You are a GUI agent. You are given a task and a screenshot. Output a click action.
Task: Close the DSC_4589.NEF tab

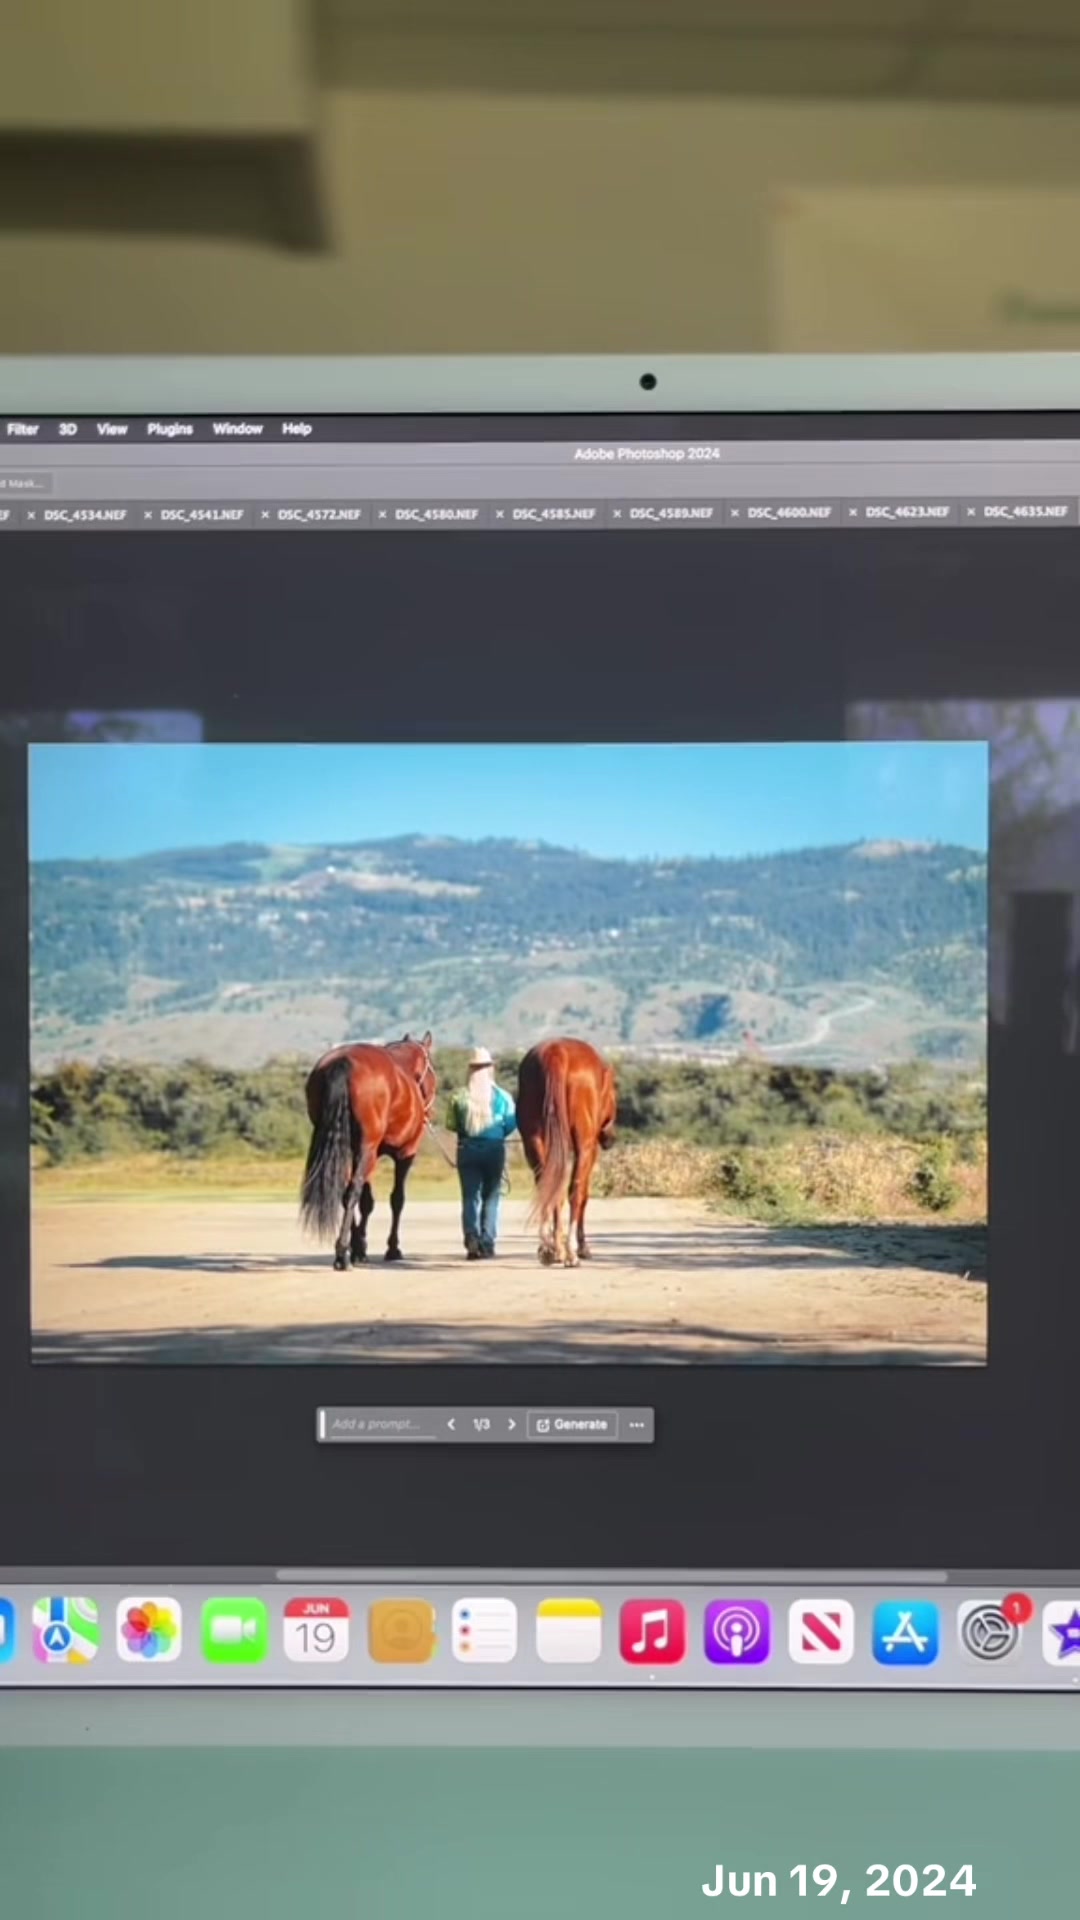[x=617, y=514]
